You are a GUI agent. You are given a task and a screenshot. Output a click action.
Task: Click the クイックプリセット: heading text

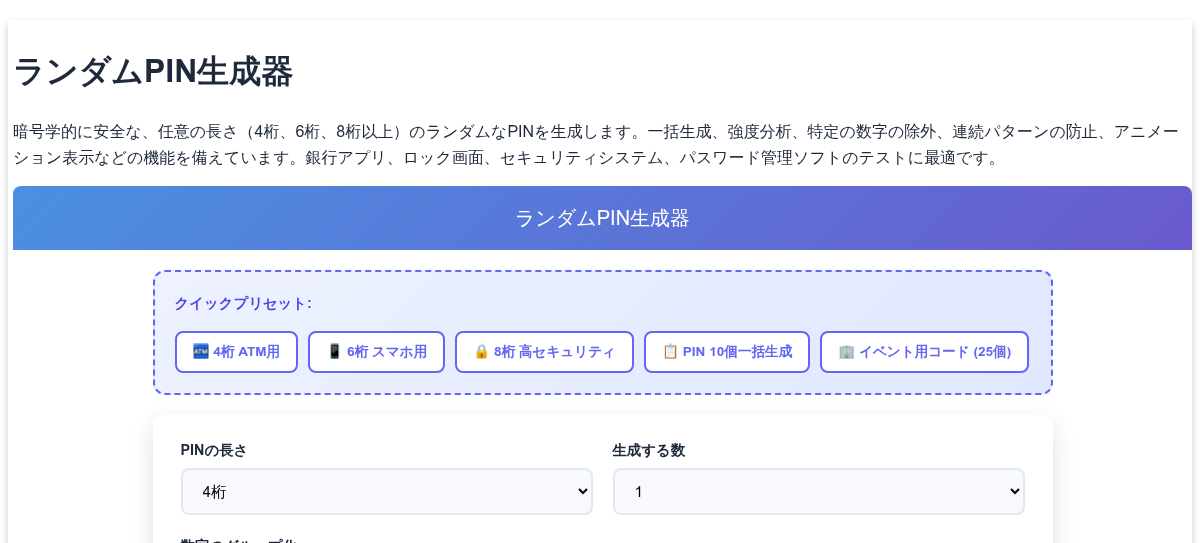[x=243, y=303]
